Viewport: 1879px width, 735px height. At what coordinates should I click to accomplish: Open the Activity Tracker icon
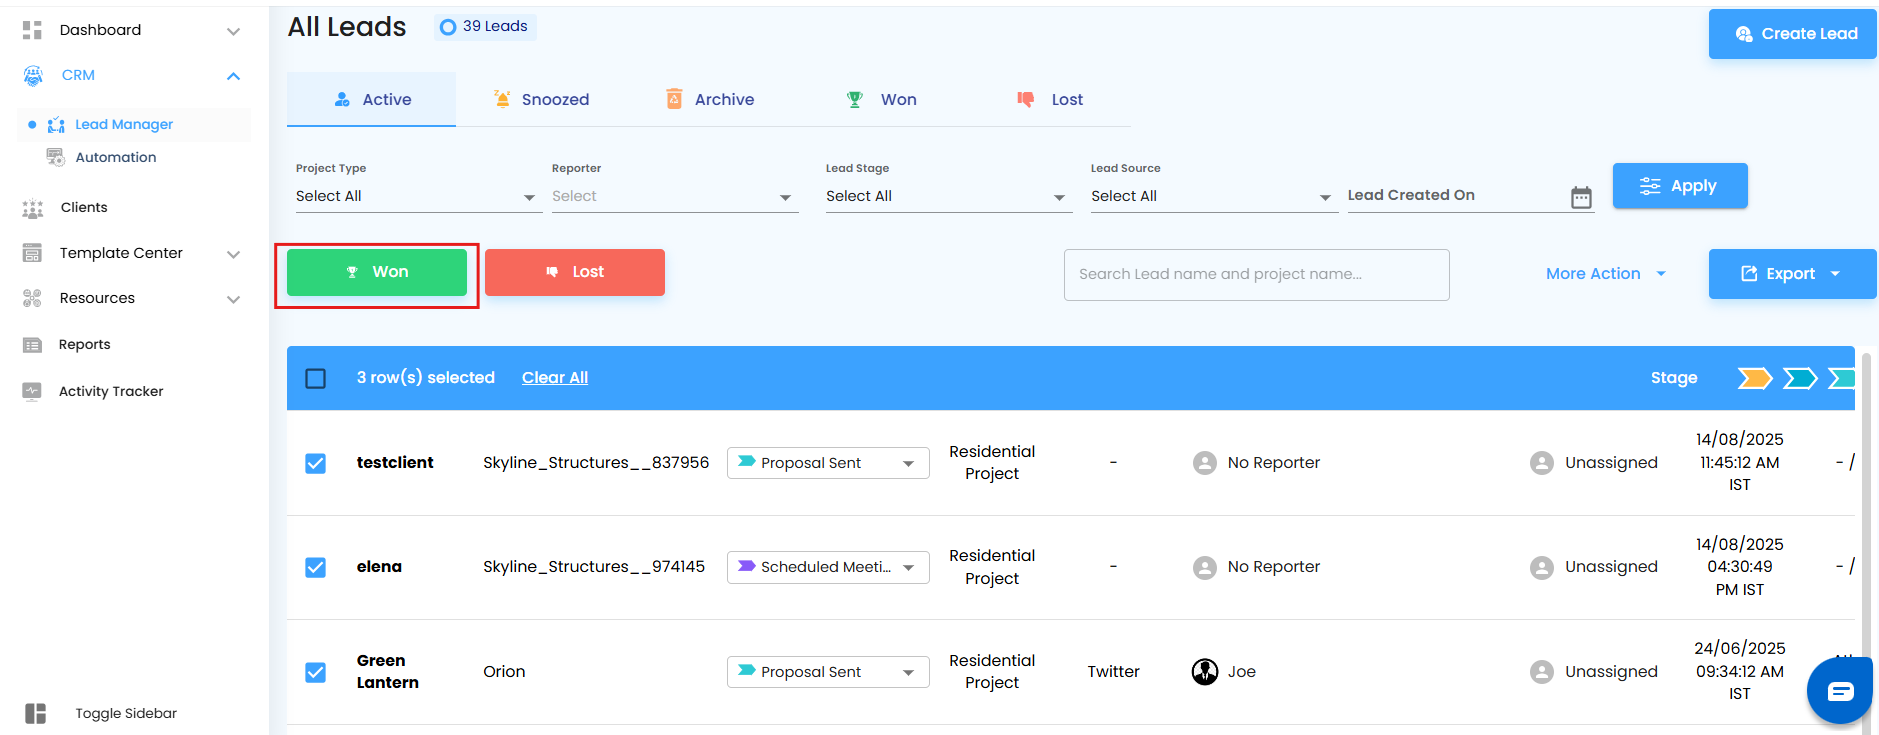[x=32, y=391]
